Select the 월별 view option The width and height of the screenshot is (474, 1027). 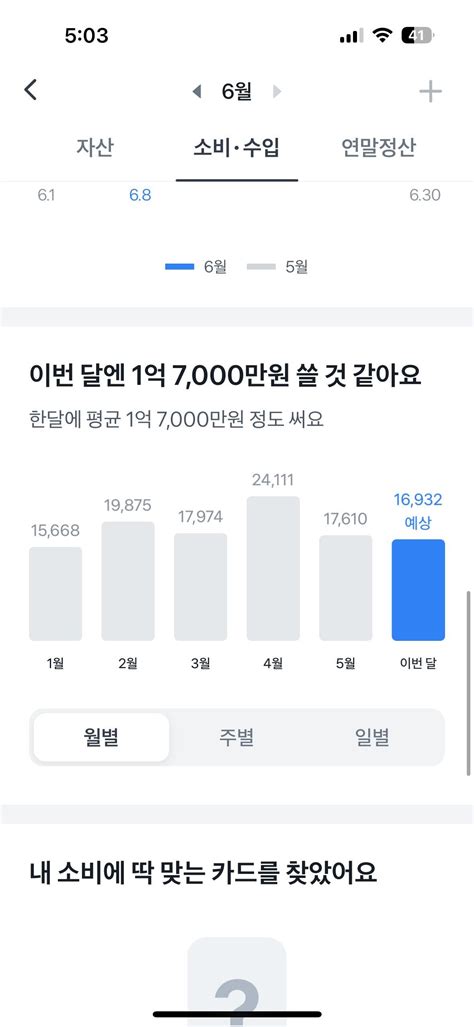tap(101, 738)
